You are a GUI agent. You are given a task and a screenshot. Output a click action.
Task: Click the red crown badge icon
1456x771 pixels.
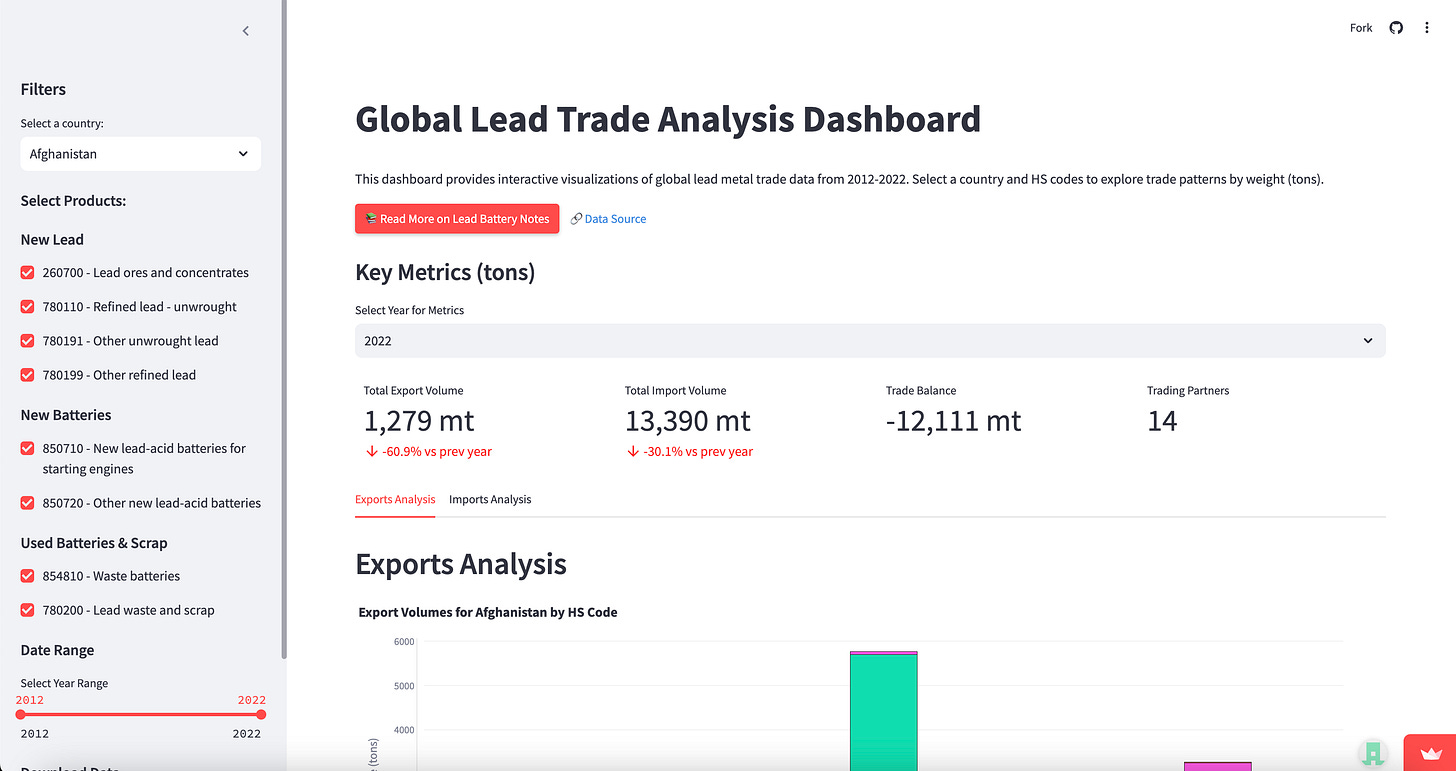tap(1431, 753)
